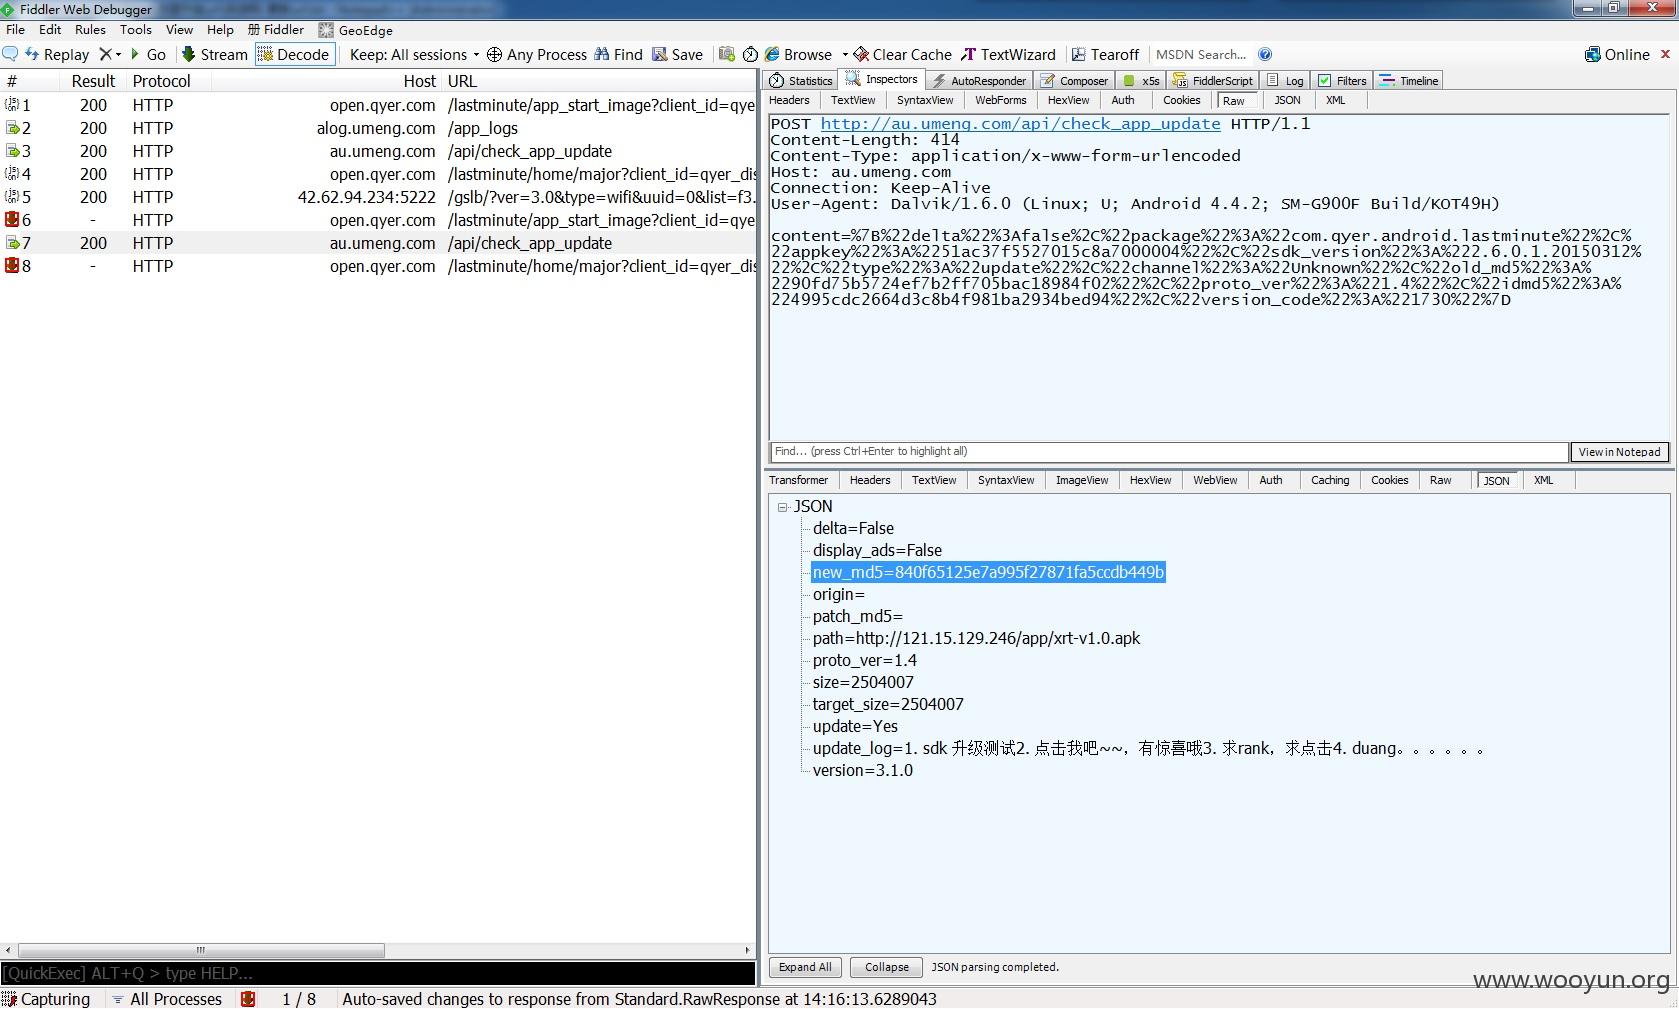This screenshot has height=1009, width=1679.
Task: Click session 8 breakpoint icon
Action: pyautogui.click(x=12, y=266)
